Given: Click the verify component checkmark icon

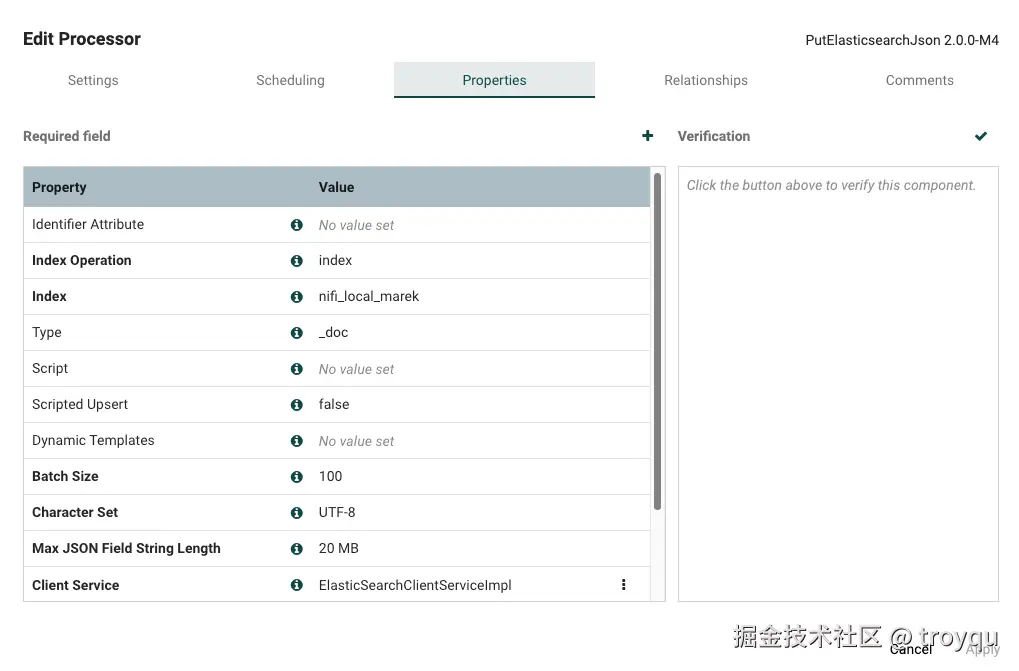Looking at the screenshot, I should click(x=981, y=136).
